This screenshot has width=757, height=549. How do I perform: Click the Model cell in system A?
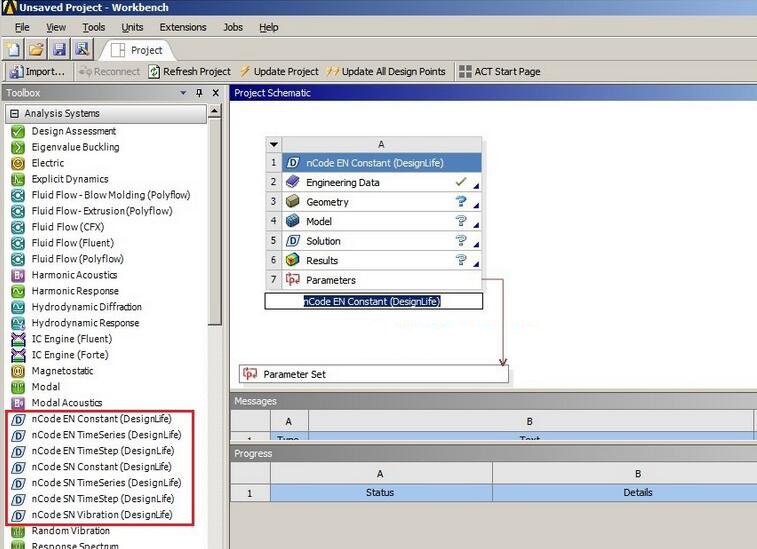click(381, 221)
